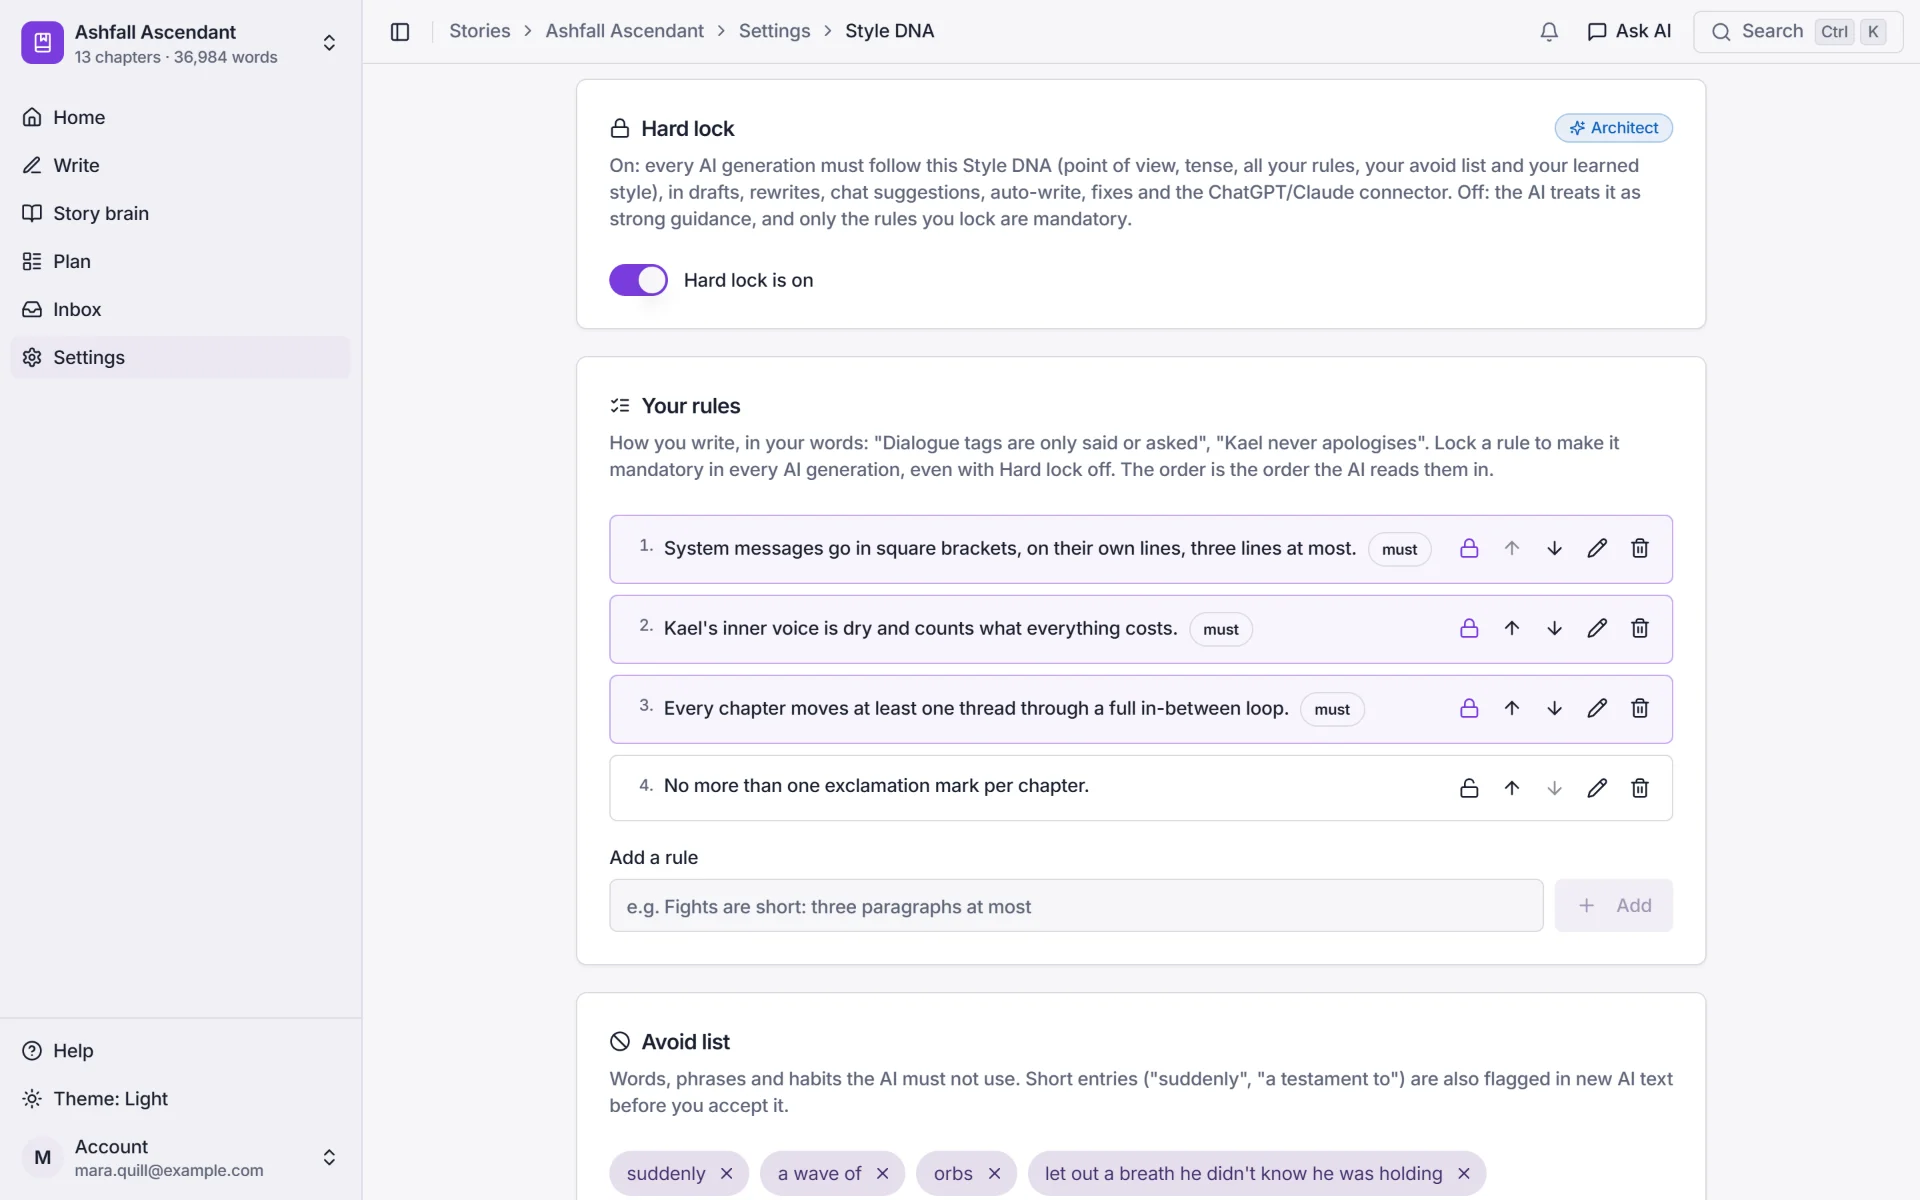Edit the exclamation mark rule

[1597, 788]
